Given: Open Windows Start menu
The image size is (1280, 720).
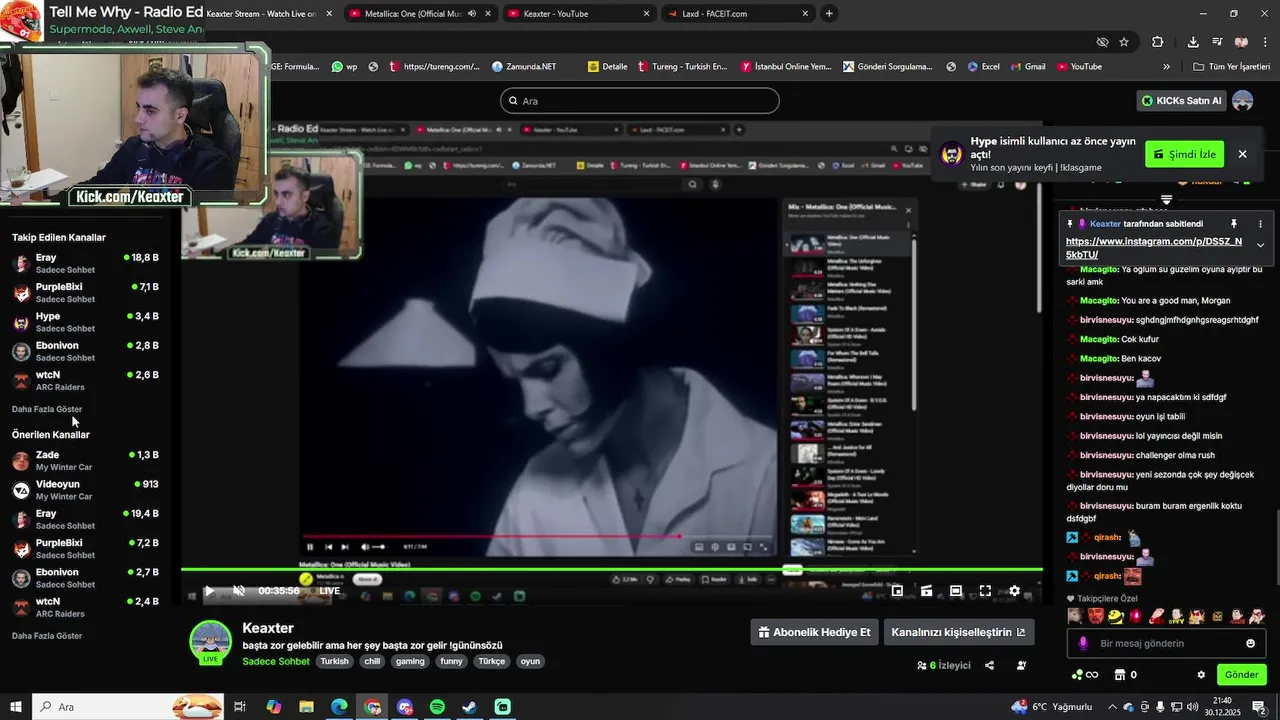Looking at the screenshot, I should coord(16,707).
